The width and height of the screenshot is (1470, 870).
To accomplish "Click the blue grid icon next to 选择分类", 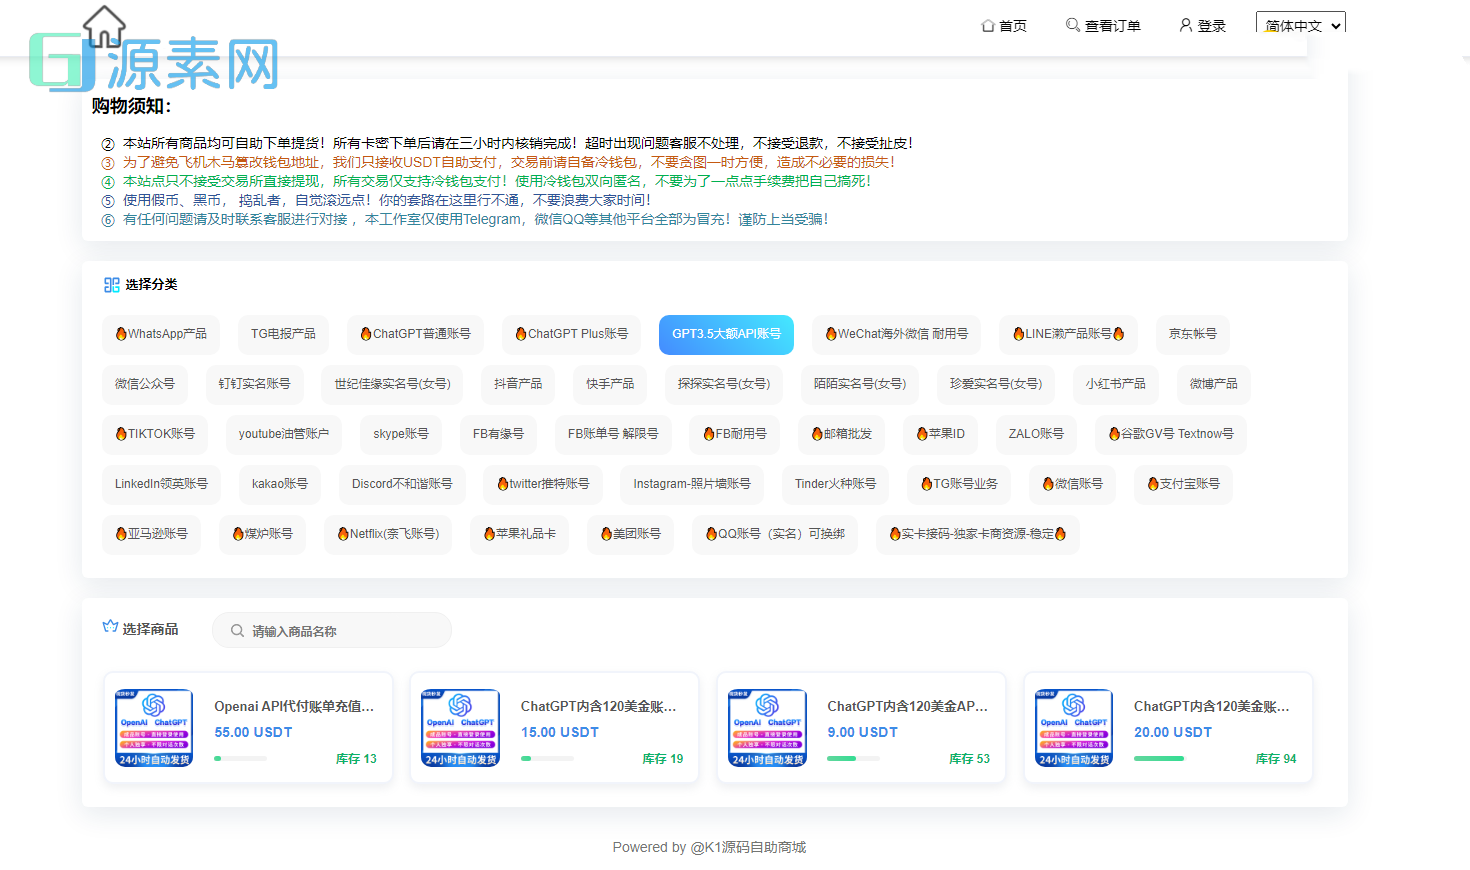I will click(111, 284).
